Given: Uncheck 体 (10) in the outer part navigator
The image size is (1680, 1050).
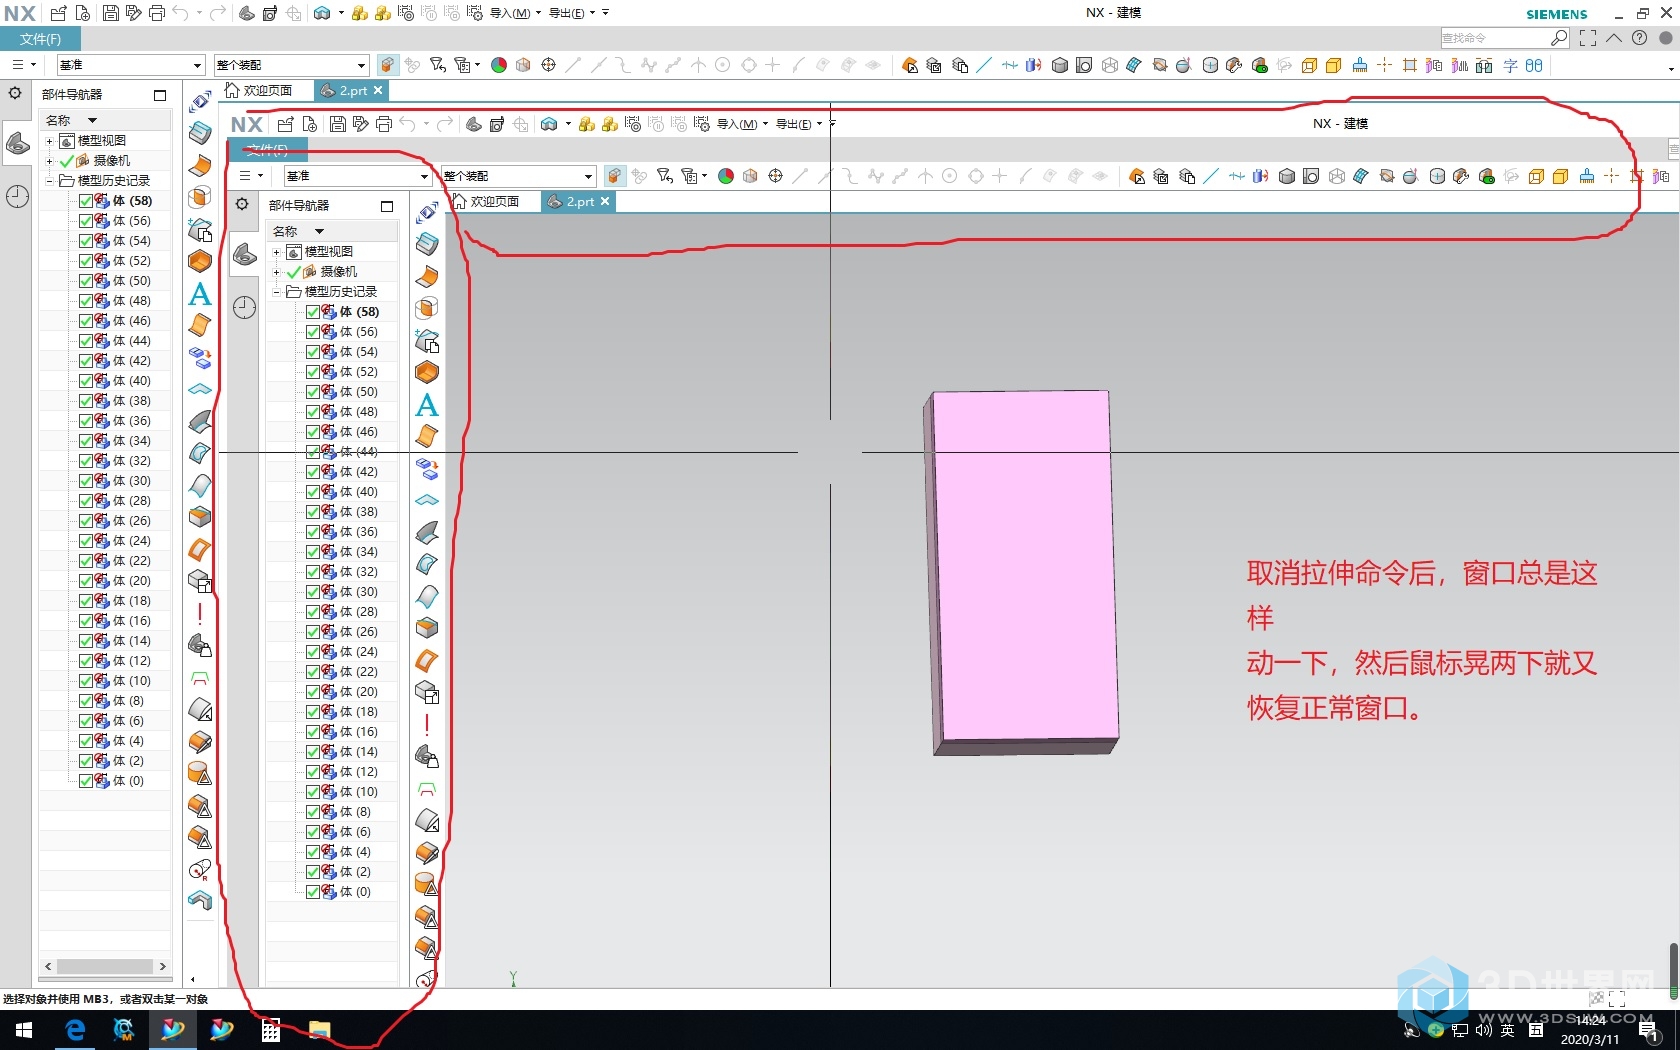Looking at the screenshot, I should click(86, 681).
